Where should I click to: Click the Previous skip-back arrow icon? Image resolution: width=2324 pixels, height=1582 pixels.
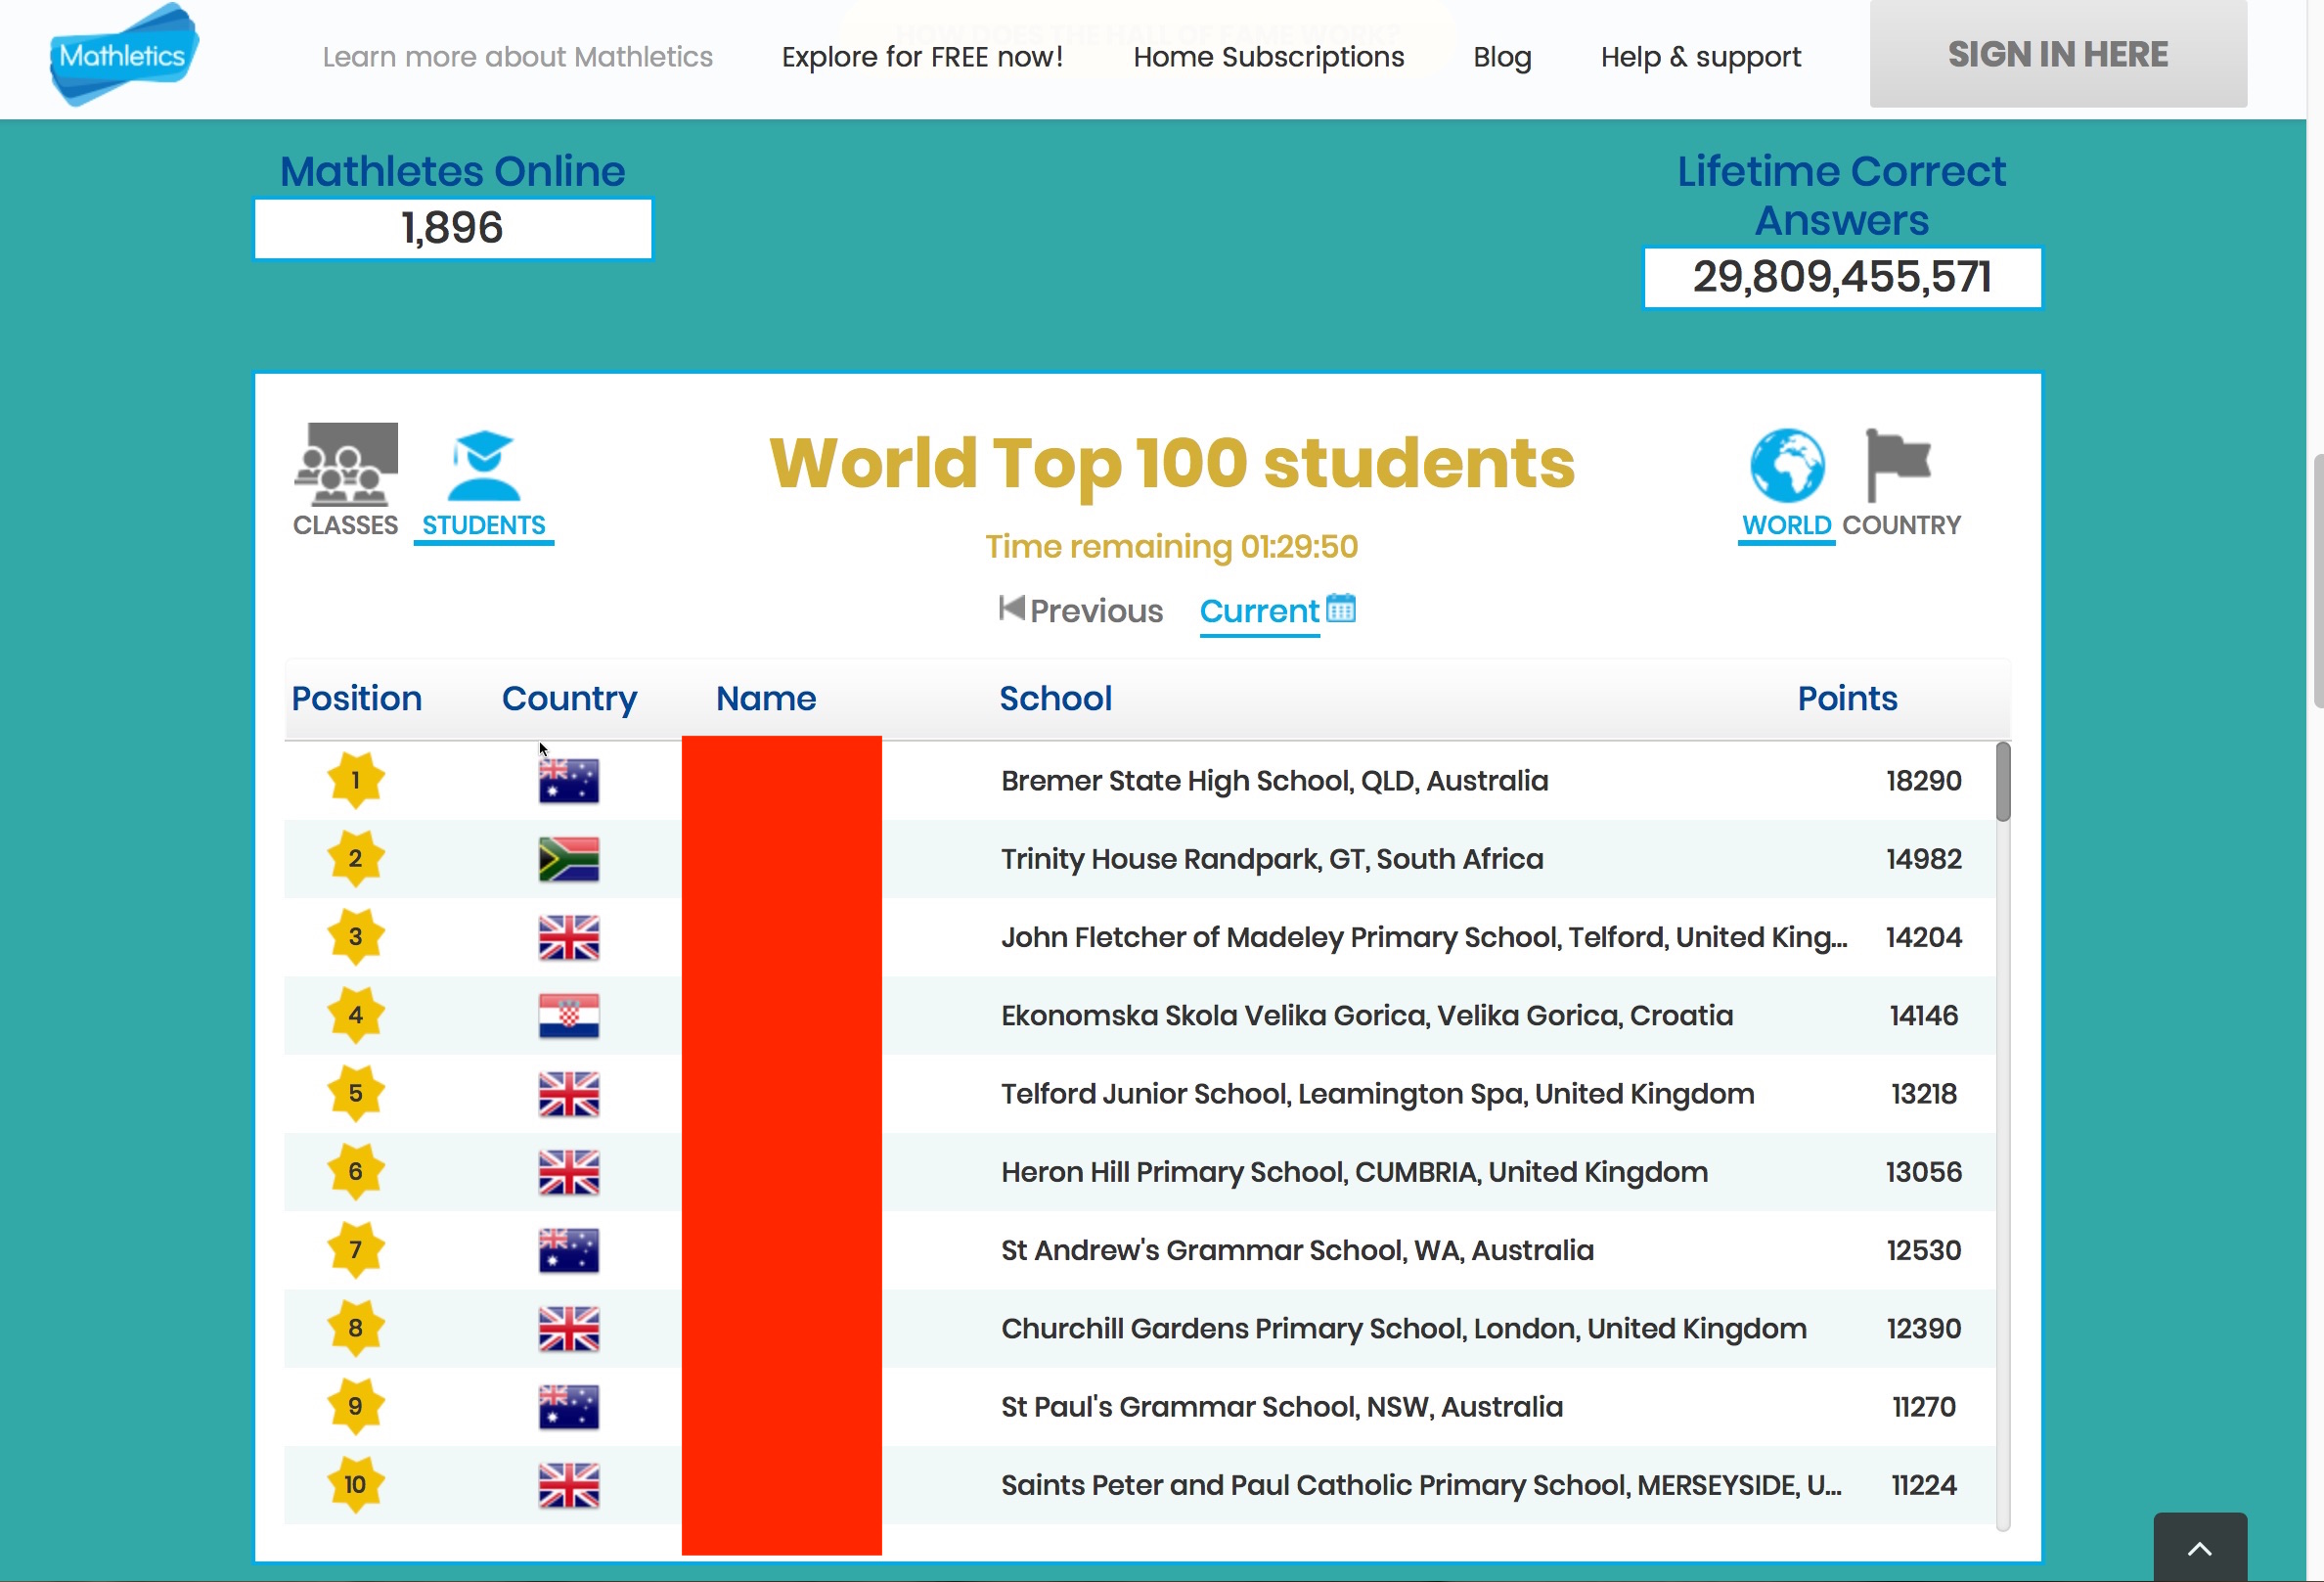click(1011, 608)
